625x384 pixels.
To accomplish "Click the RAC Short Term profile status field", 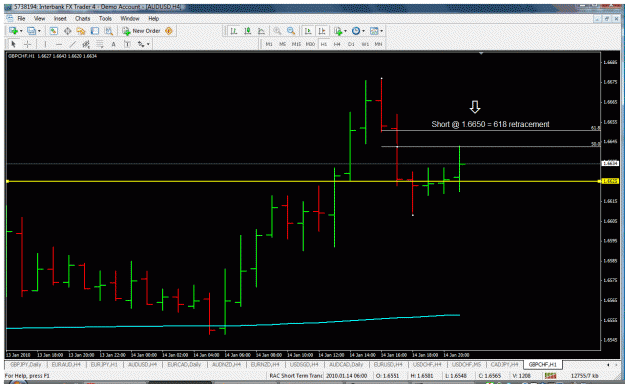I will click(296, 376).
